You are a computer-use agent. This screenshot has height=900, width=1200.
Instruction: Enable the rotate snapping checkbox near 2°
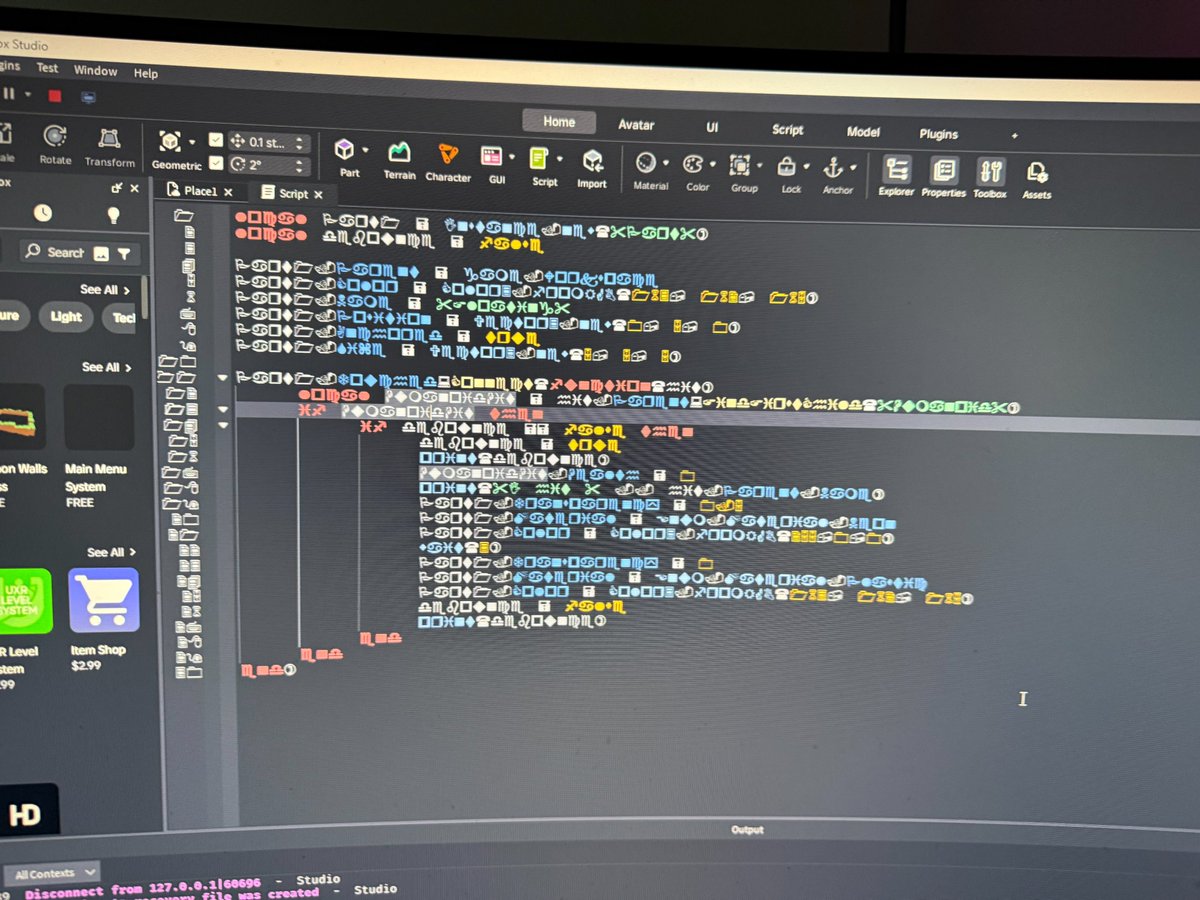click(x=215, y=163)
